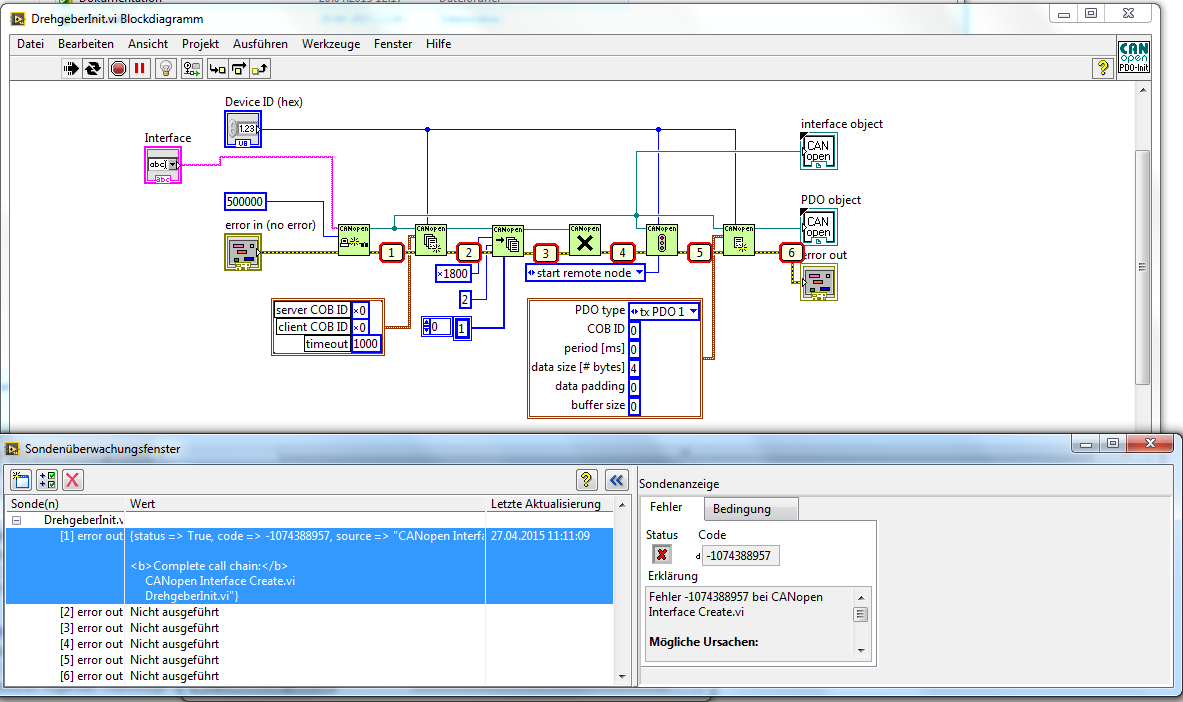Screen dimensions: 1183x702
Task: Switch to the Bedingung tab
Action: (741, 508)
